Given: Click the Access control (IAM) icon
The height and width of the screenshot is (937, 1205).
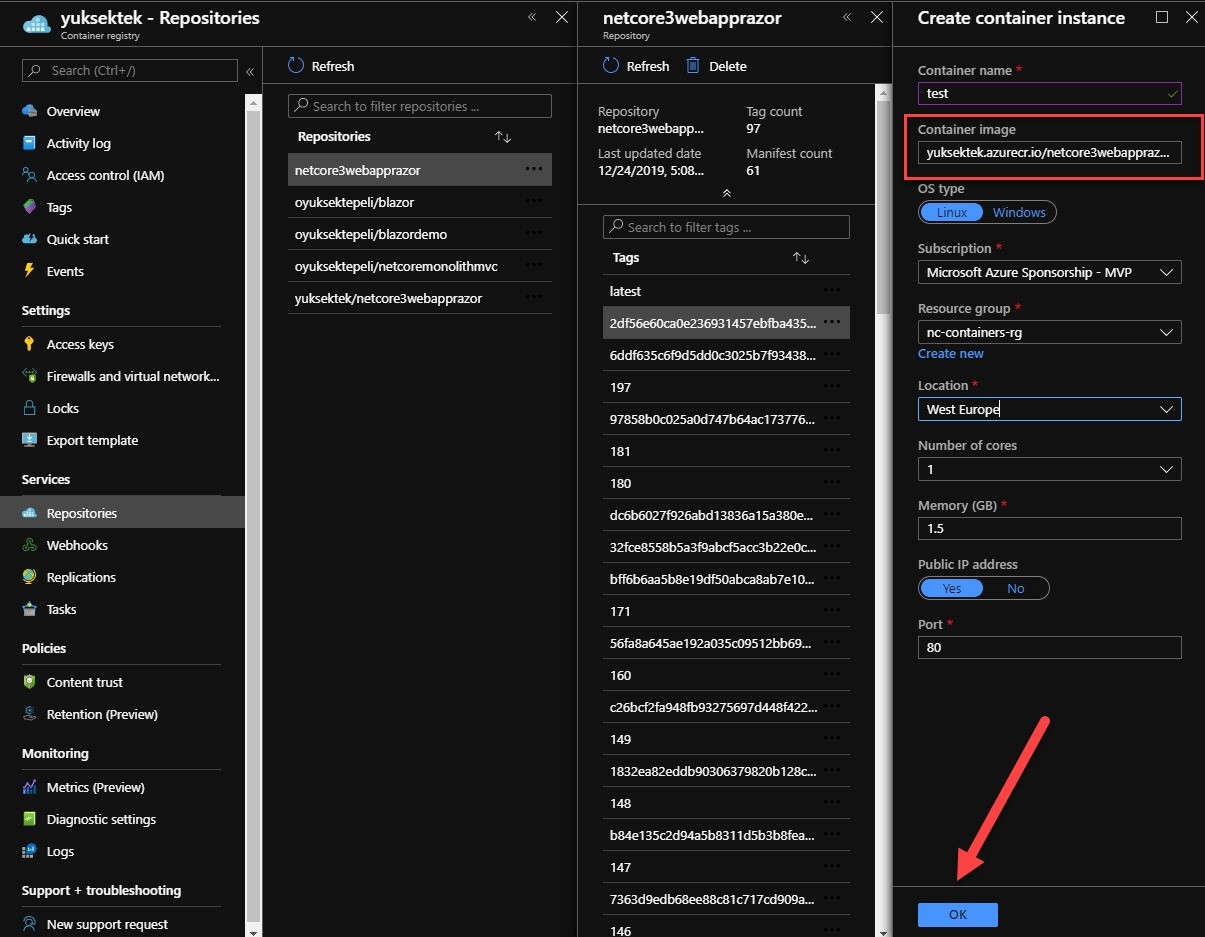Looking at the screenshot, I should [x=29, y=175].
